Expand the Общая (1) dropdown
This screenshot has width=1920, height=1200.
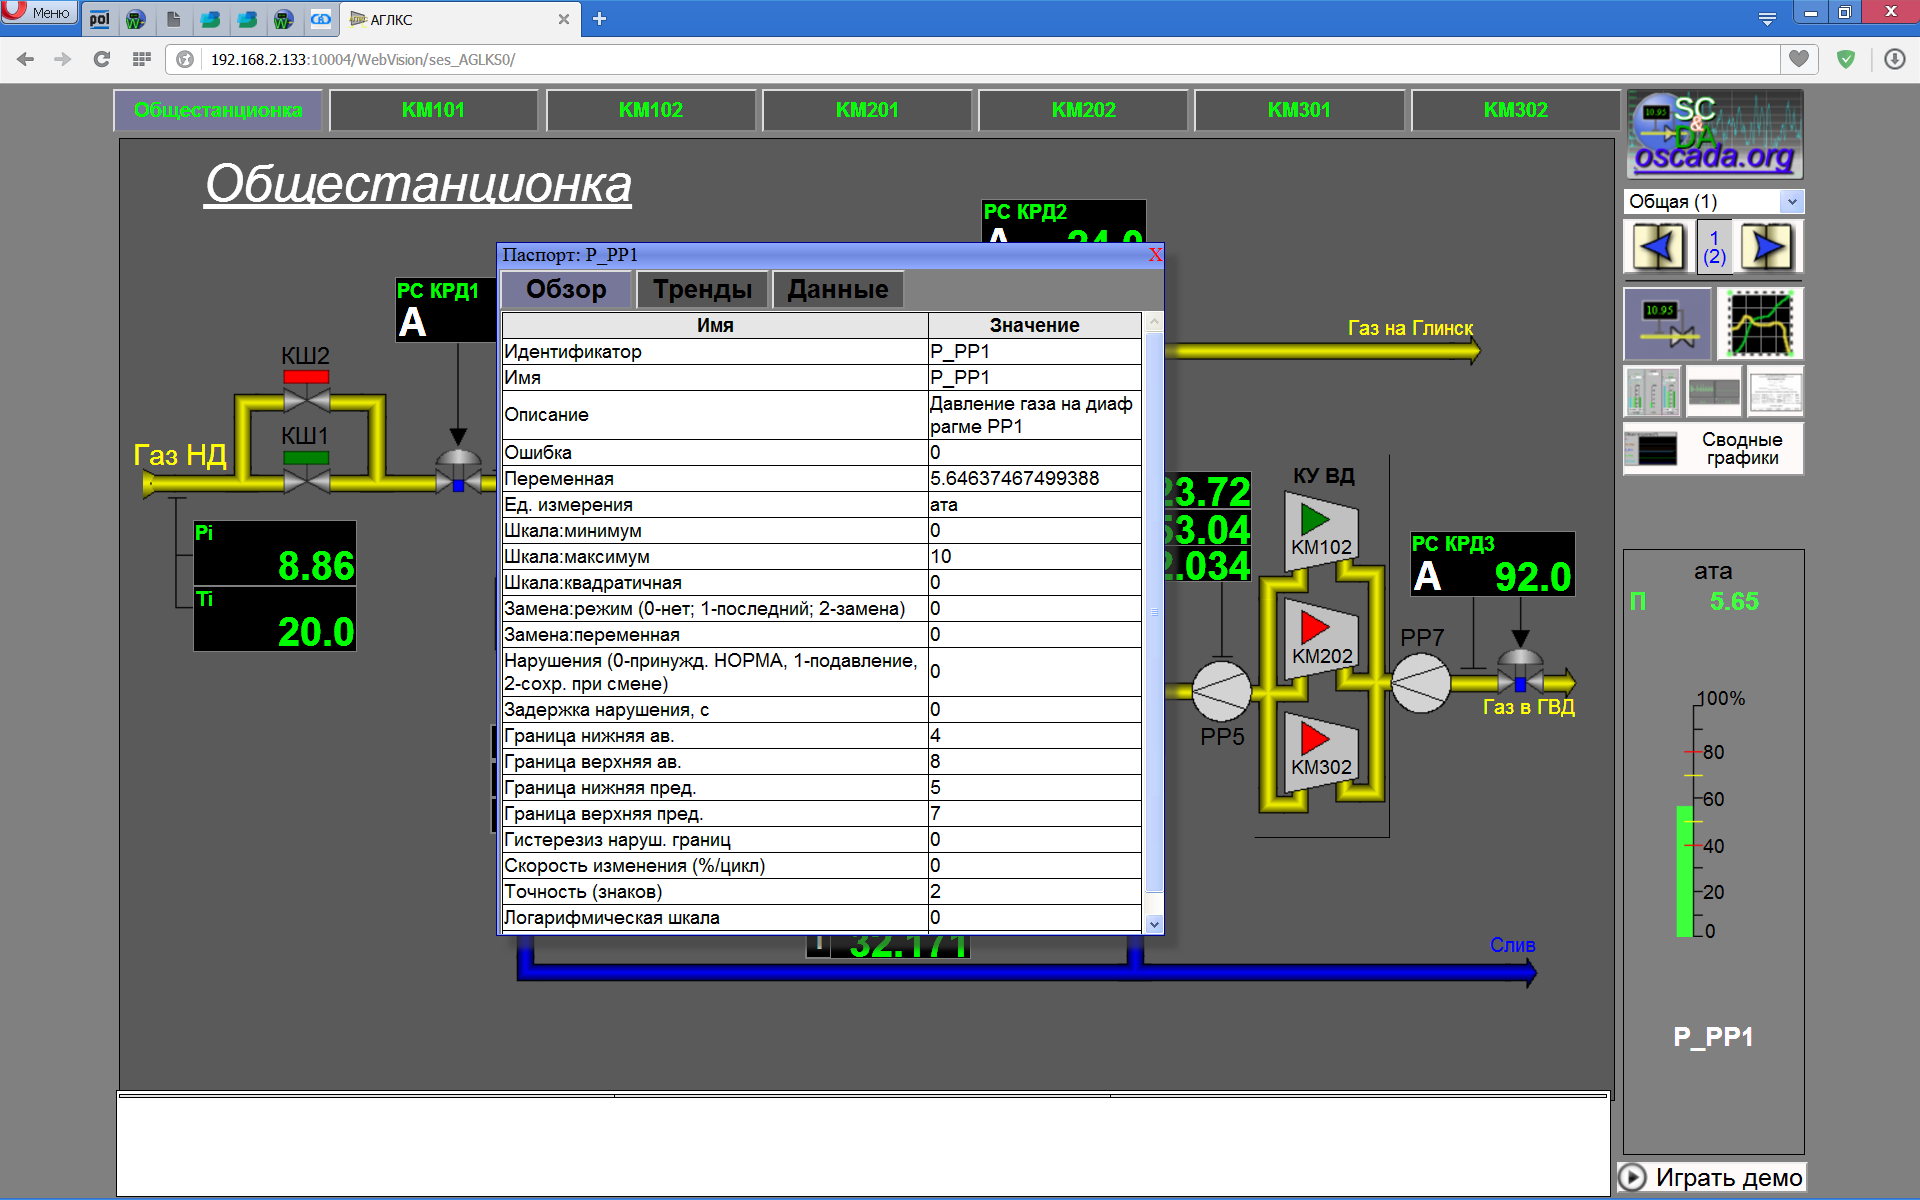point(1791,202)
